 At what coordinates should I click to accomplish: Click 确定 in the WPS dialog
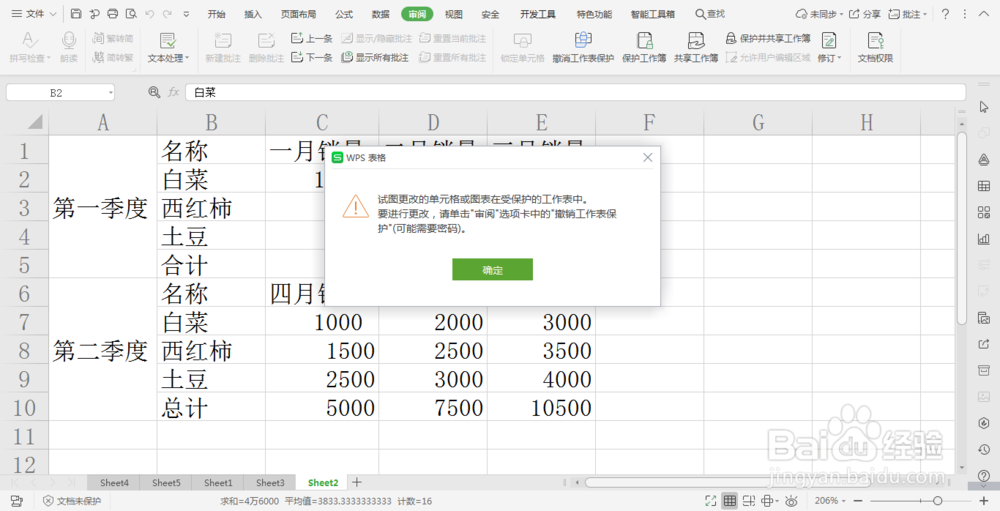pos(492,269)
